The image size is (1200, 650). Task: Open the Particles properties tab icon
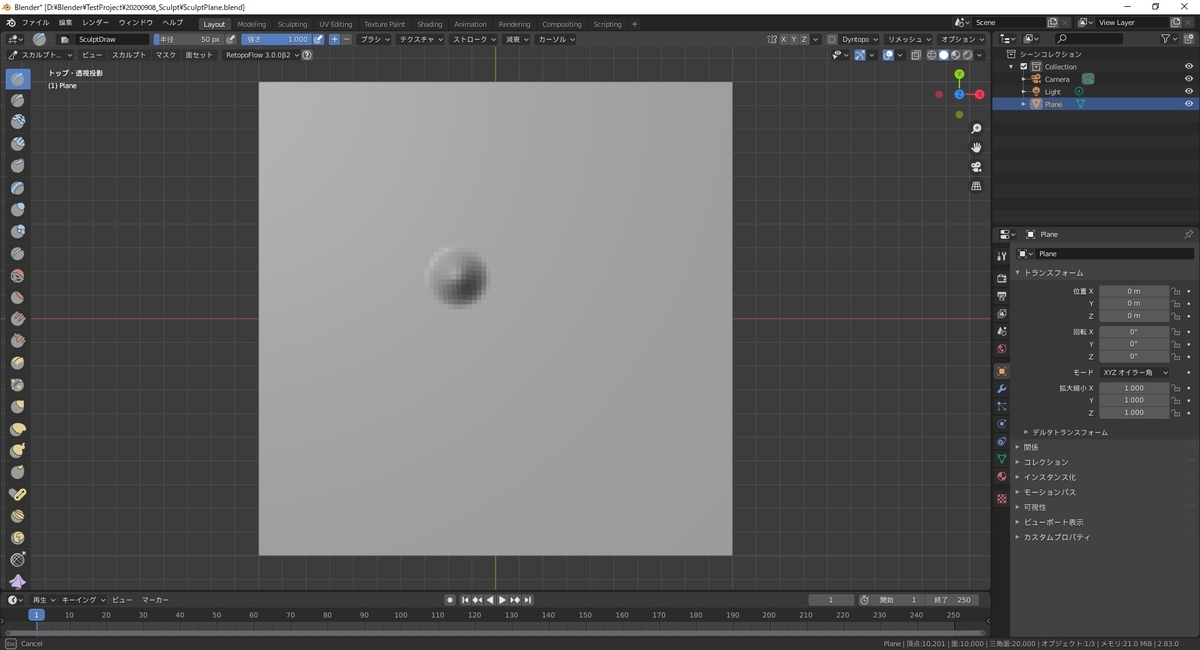pyautogui.click(x=1002, y=406)
